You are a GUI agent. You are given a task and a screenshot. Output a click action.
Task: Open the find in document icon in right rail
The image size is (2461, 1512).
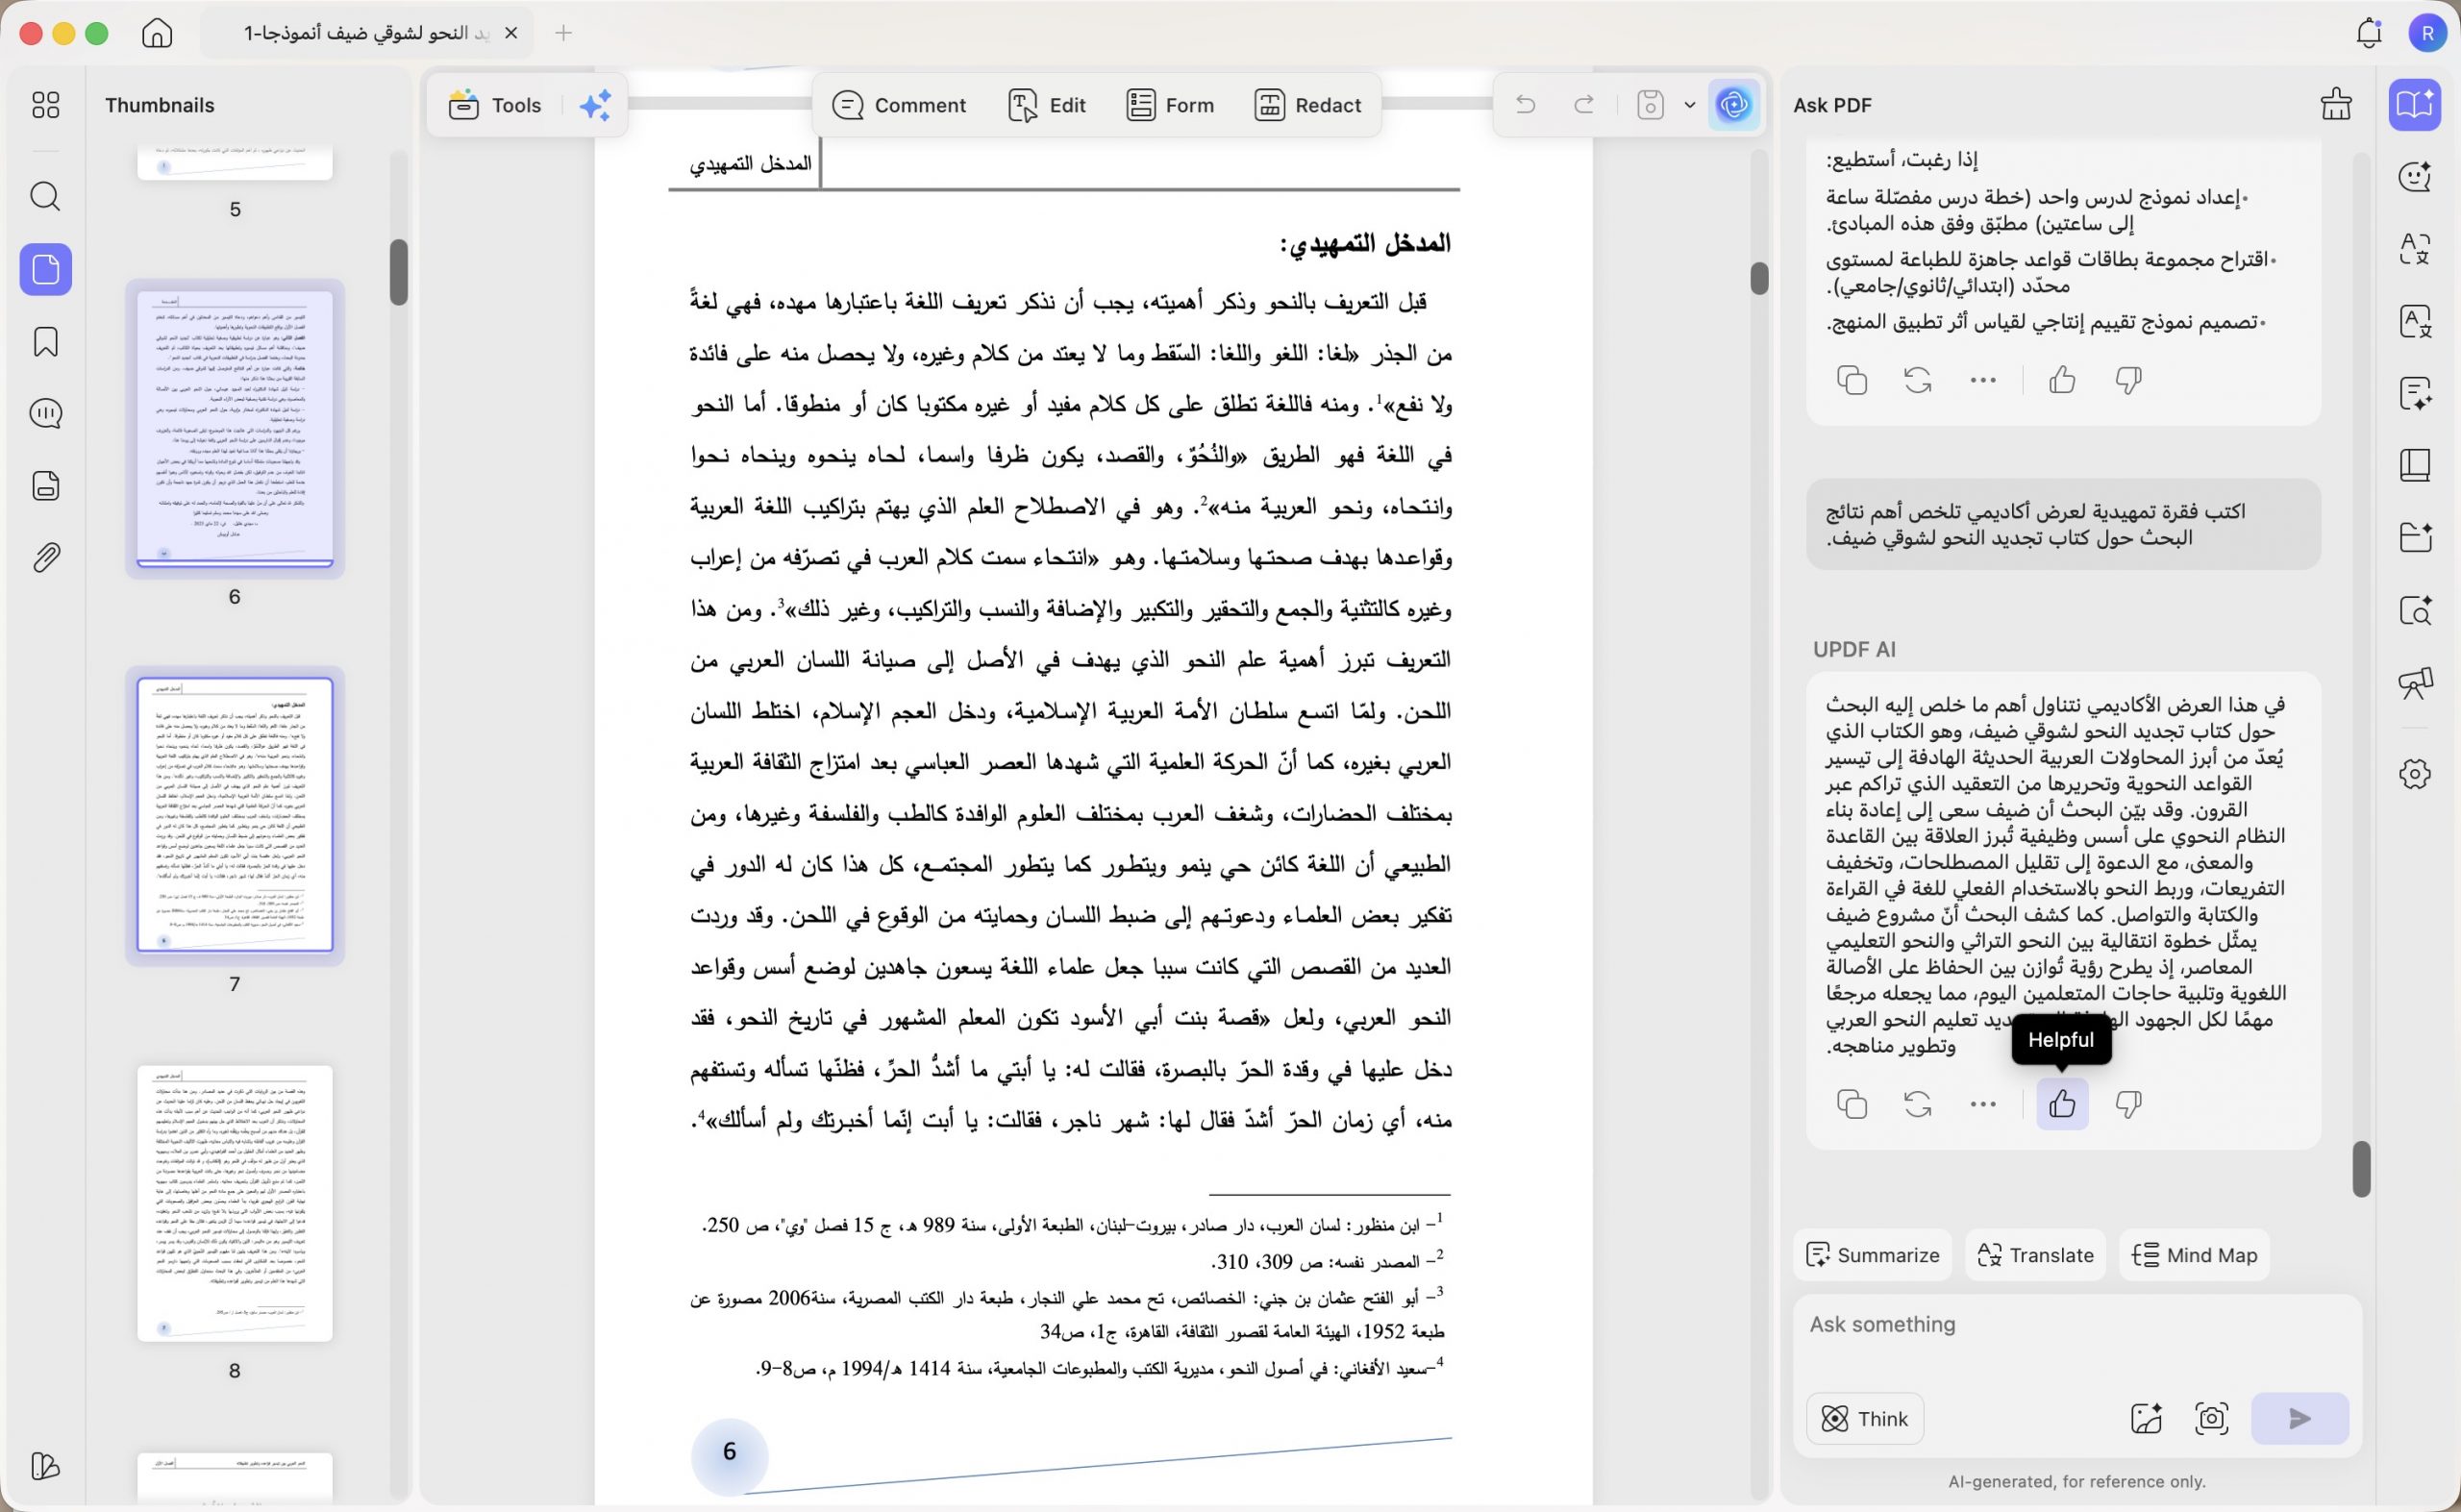pyautogui.click(x=2415, y=610)
